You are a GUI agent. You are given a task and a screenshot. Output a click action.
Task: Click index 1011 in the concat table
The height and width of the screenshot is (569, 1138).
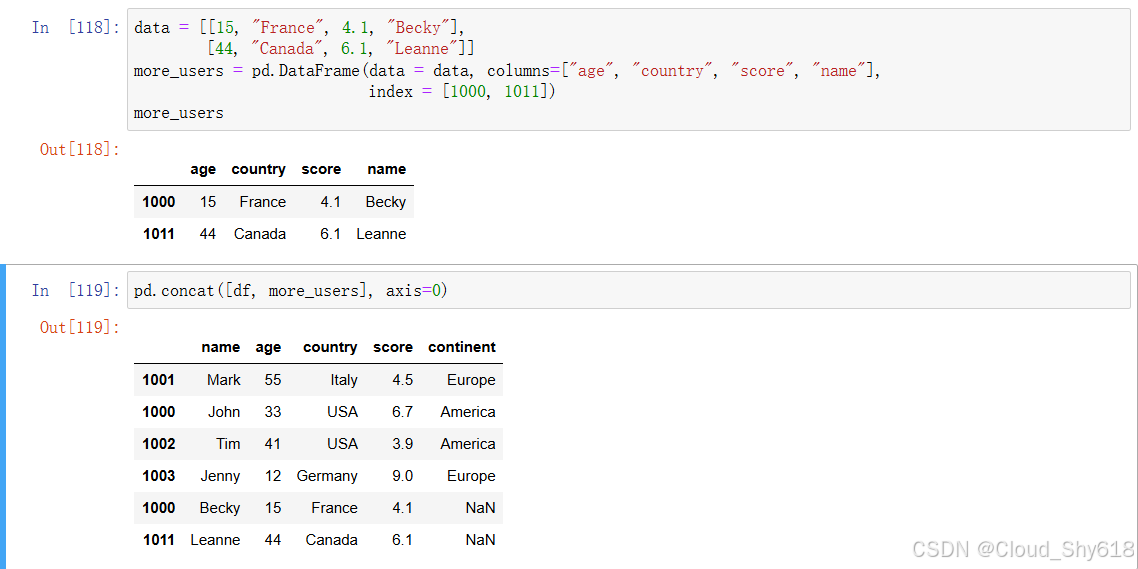pyautogui.click(x=158, y=539)
